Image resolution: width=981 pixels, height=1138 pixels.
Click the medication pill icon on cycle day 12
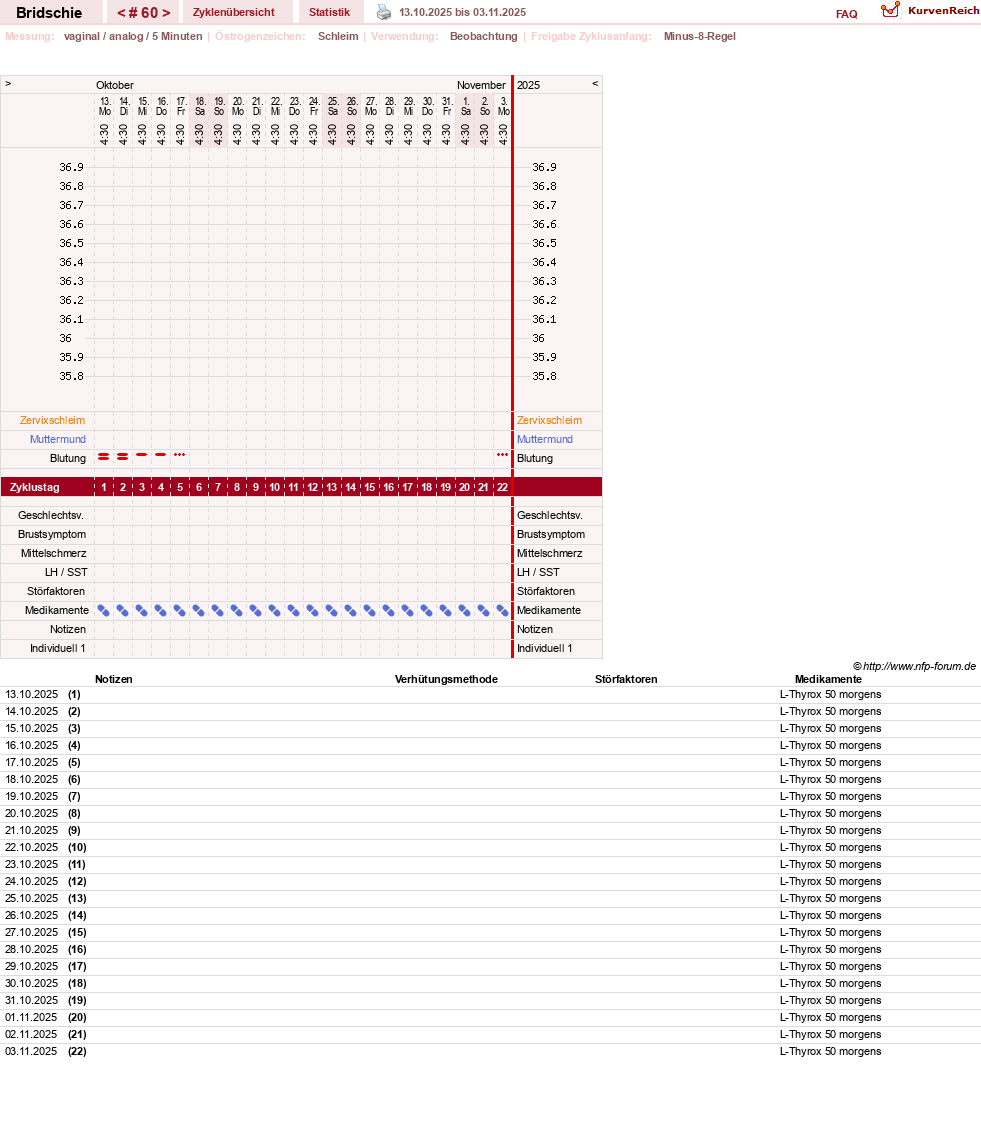[313, 610]
